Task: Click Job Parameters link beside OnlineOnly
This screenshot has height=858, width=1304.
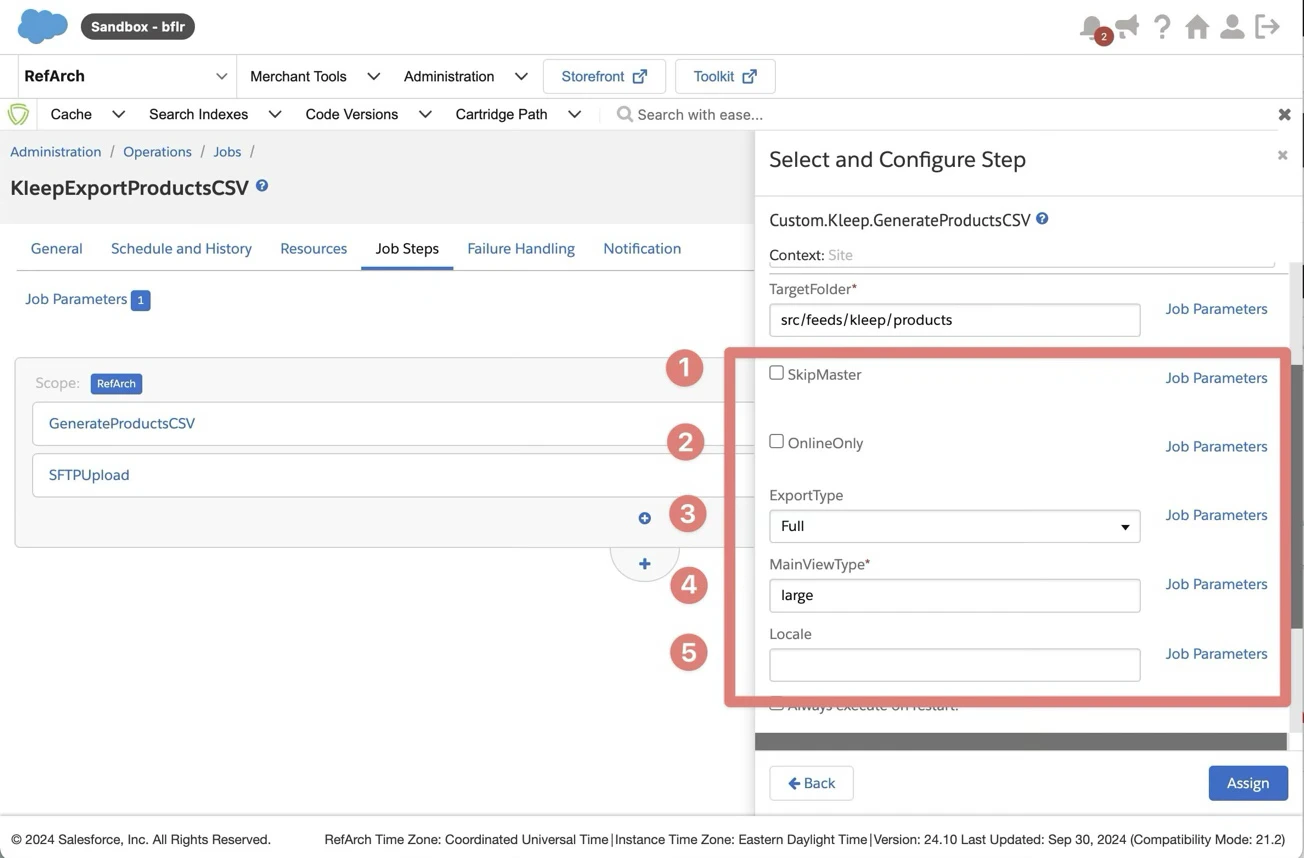Action: pyautogui.click(x=1216, y=446)
